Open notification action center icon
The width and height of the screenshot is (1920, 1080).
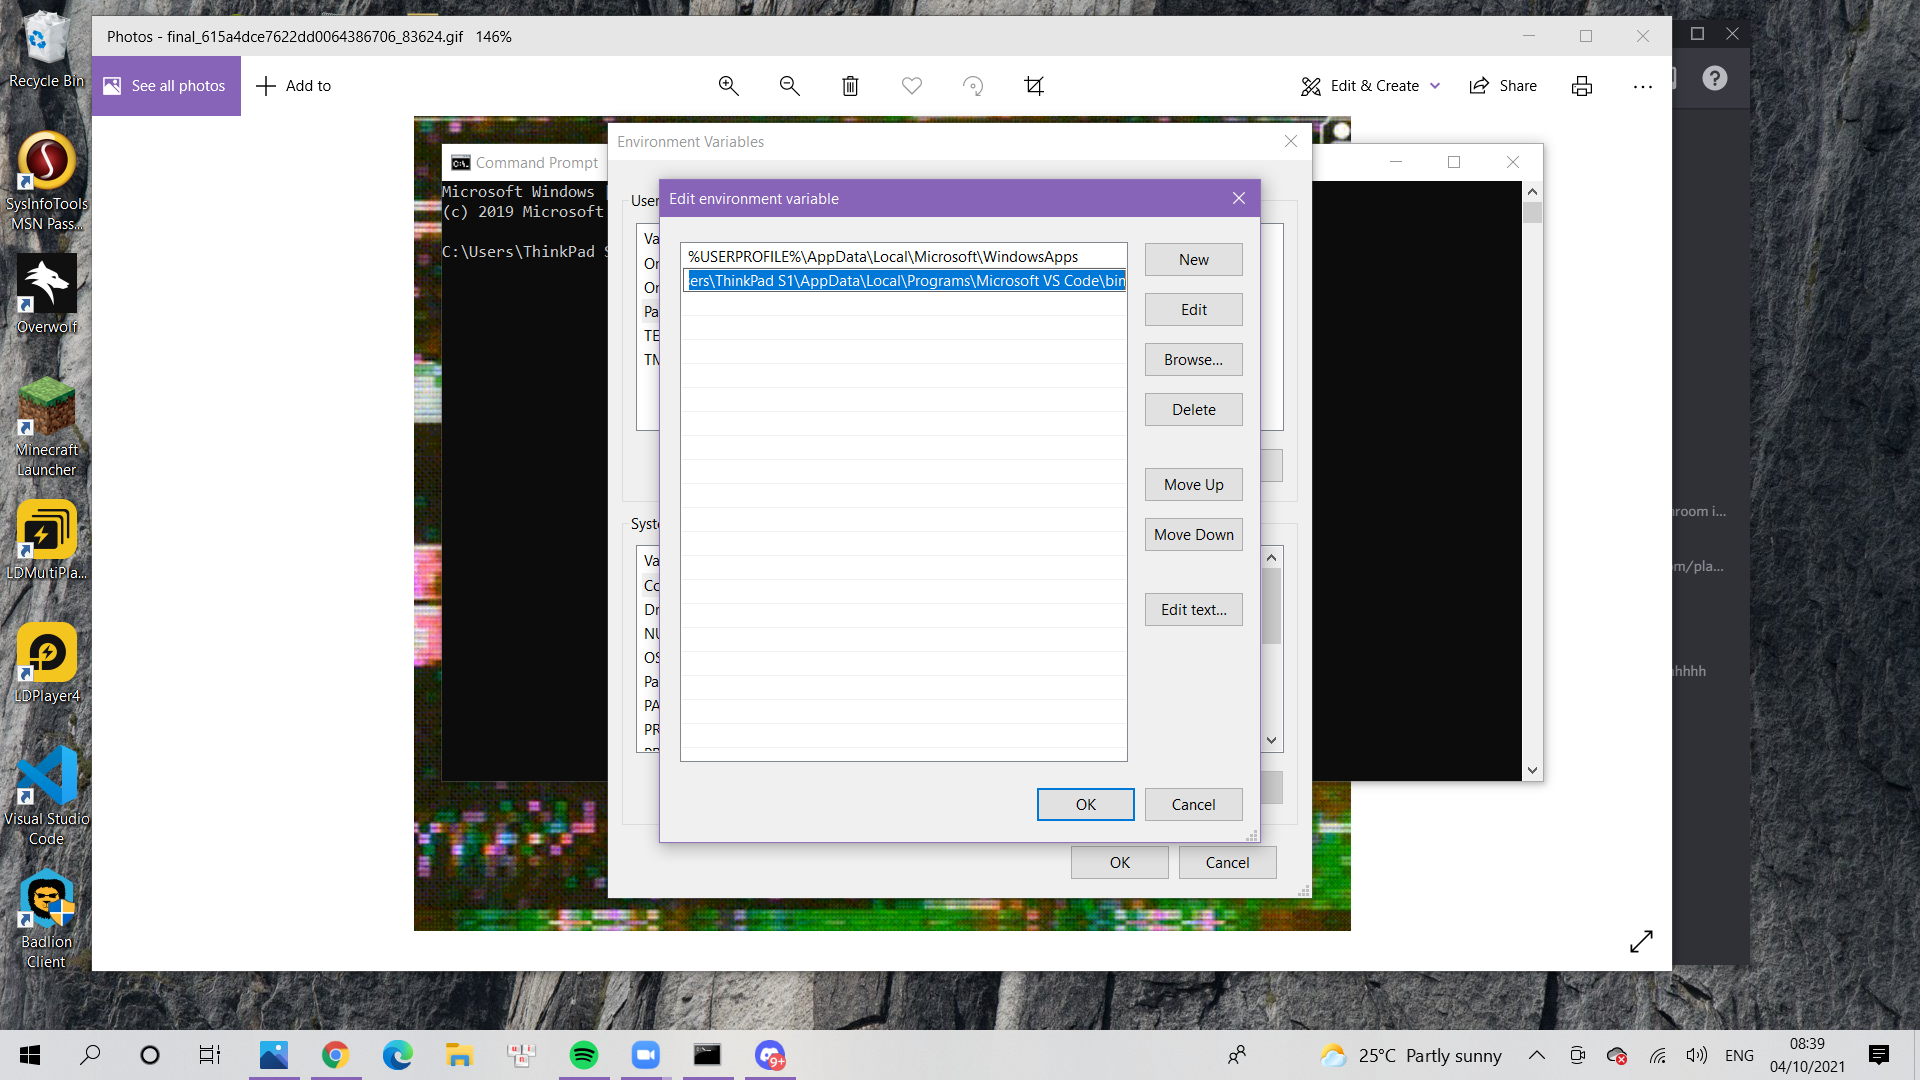(x=1879, y=1055)
